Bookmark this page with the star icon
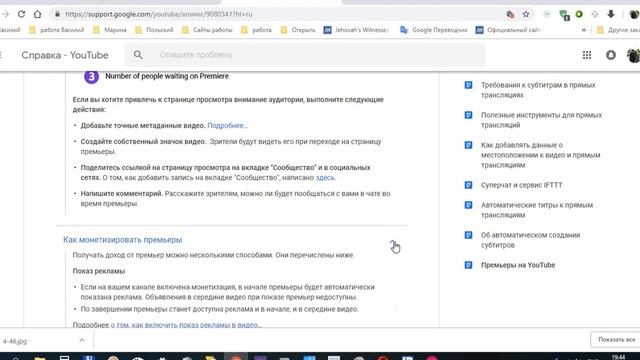Viewport: 640px width, 360px height. (526, 14)
